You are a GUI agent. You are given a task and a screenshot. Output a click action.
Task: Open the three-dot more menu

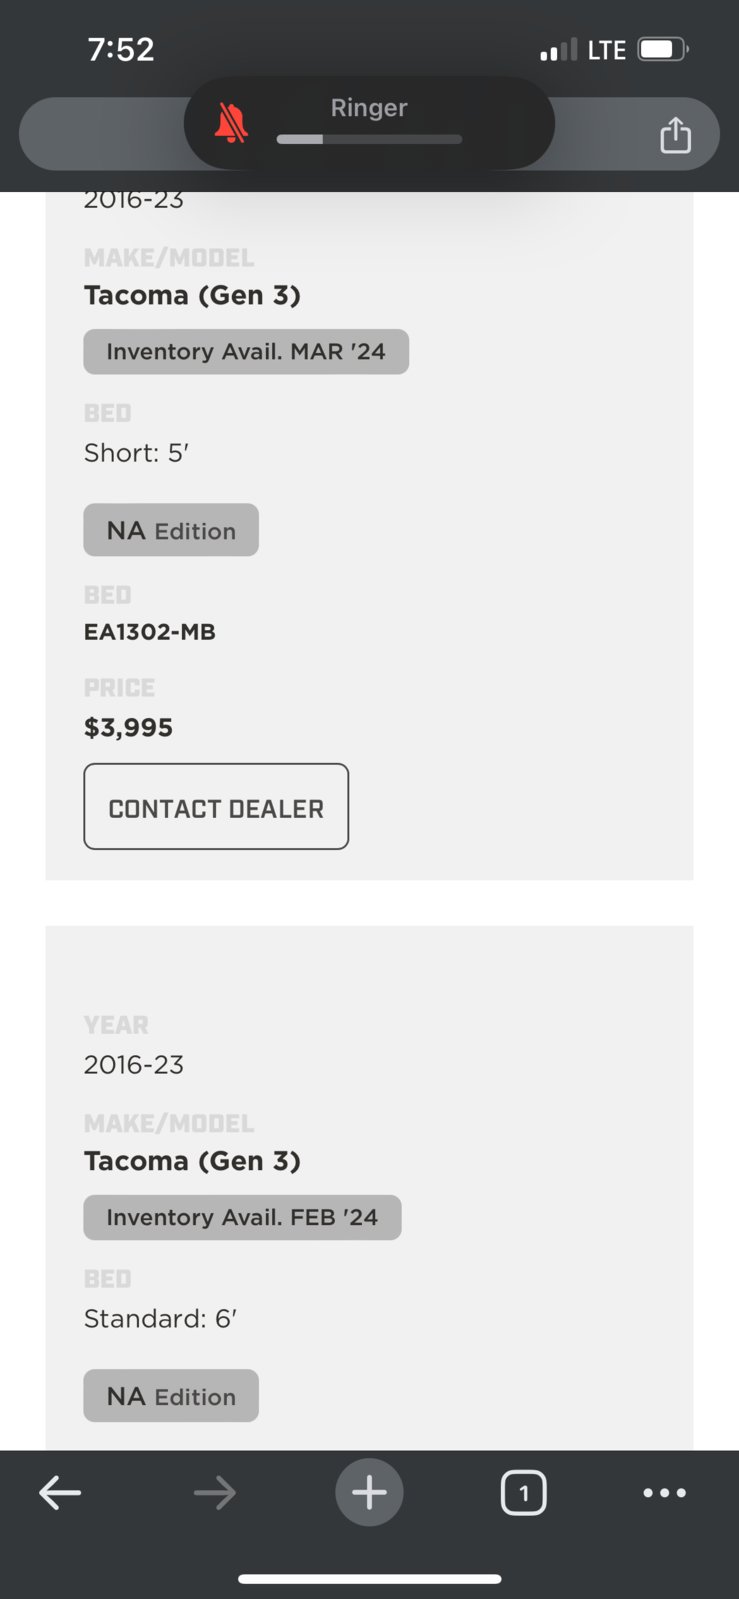click(x=665, y=1493)
